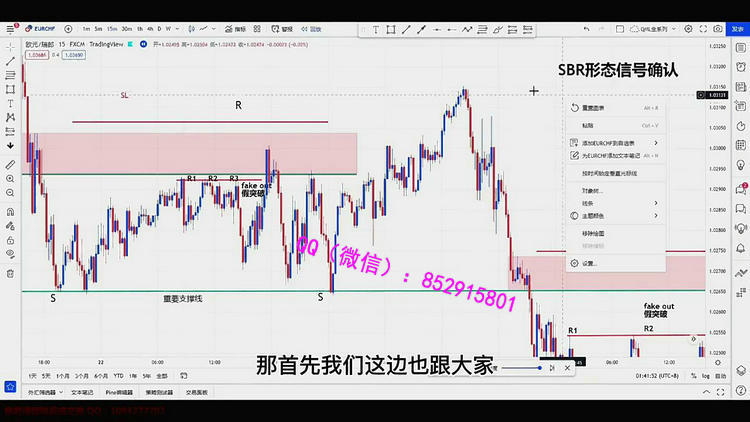Choose 重置图表 from the context menu
The image size is (750, 422).
594,108
